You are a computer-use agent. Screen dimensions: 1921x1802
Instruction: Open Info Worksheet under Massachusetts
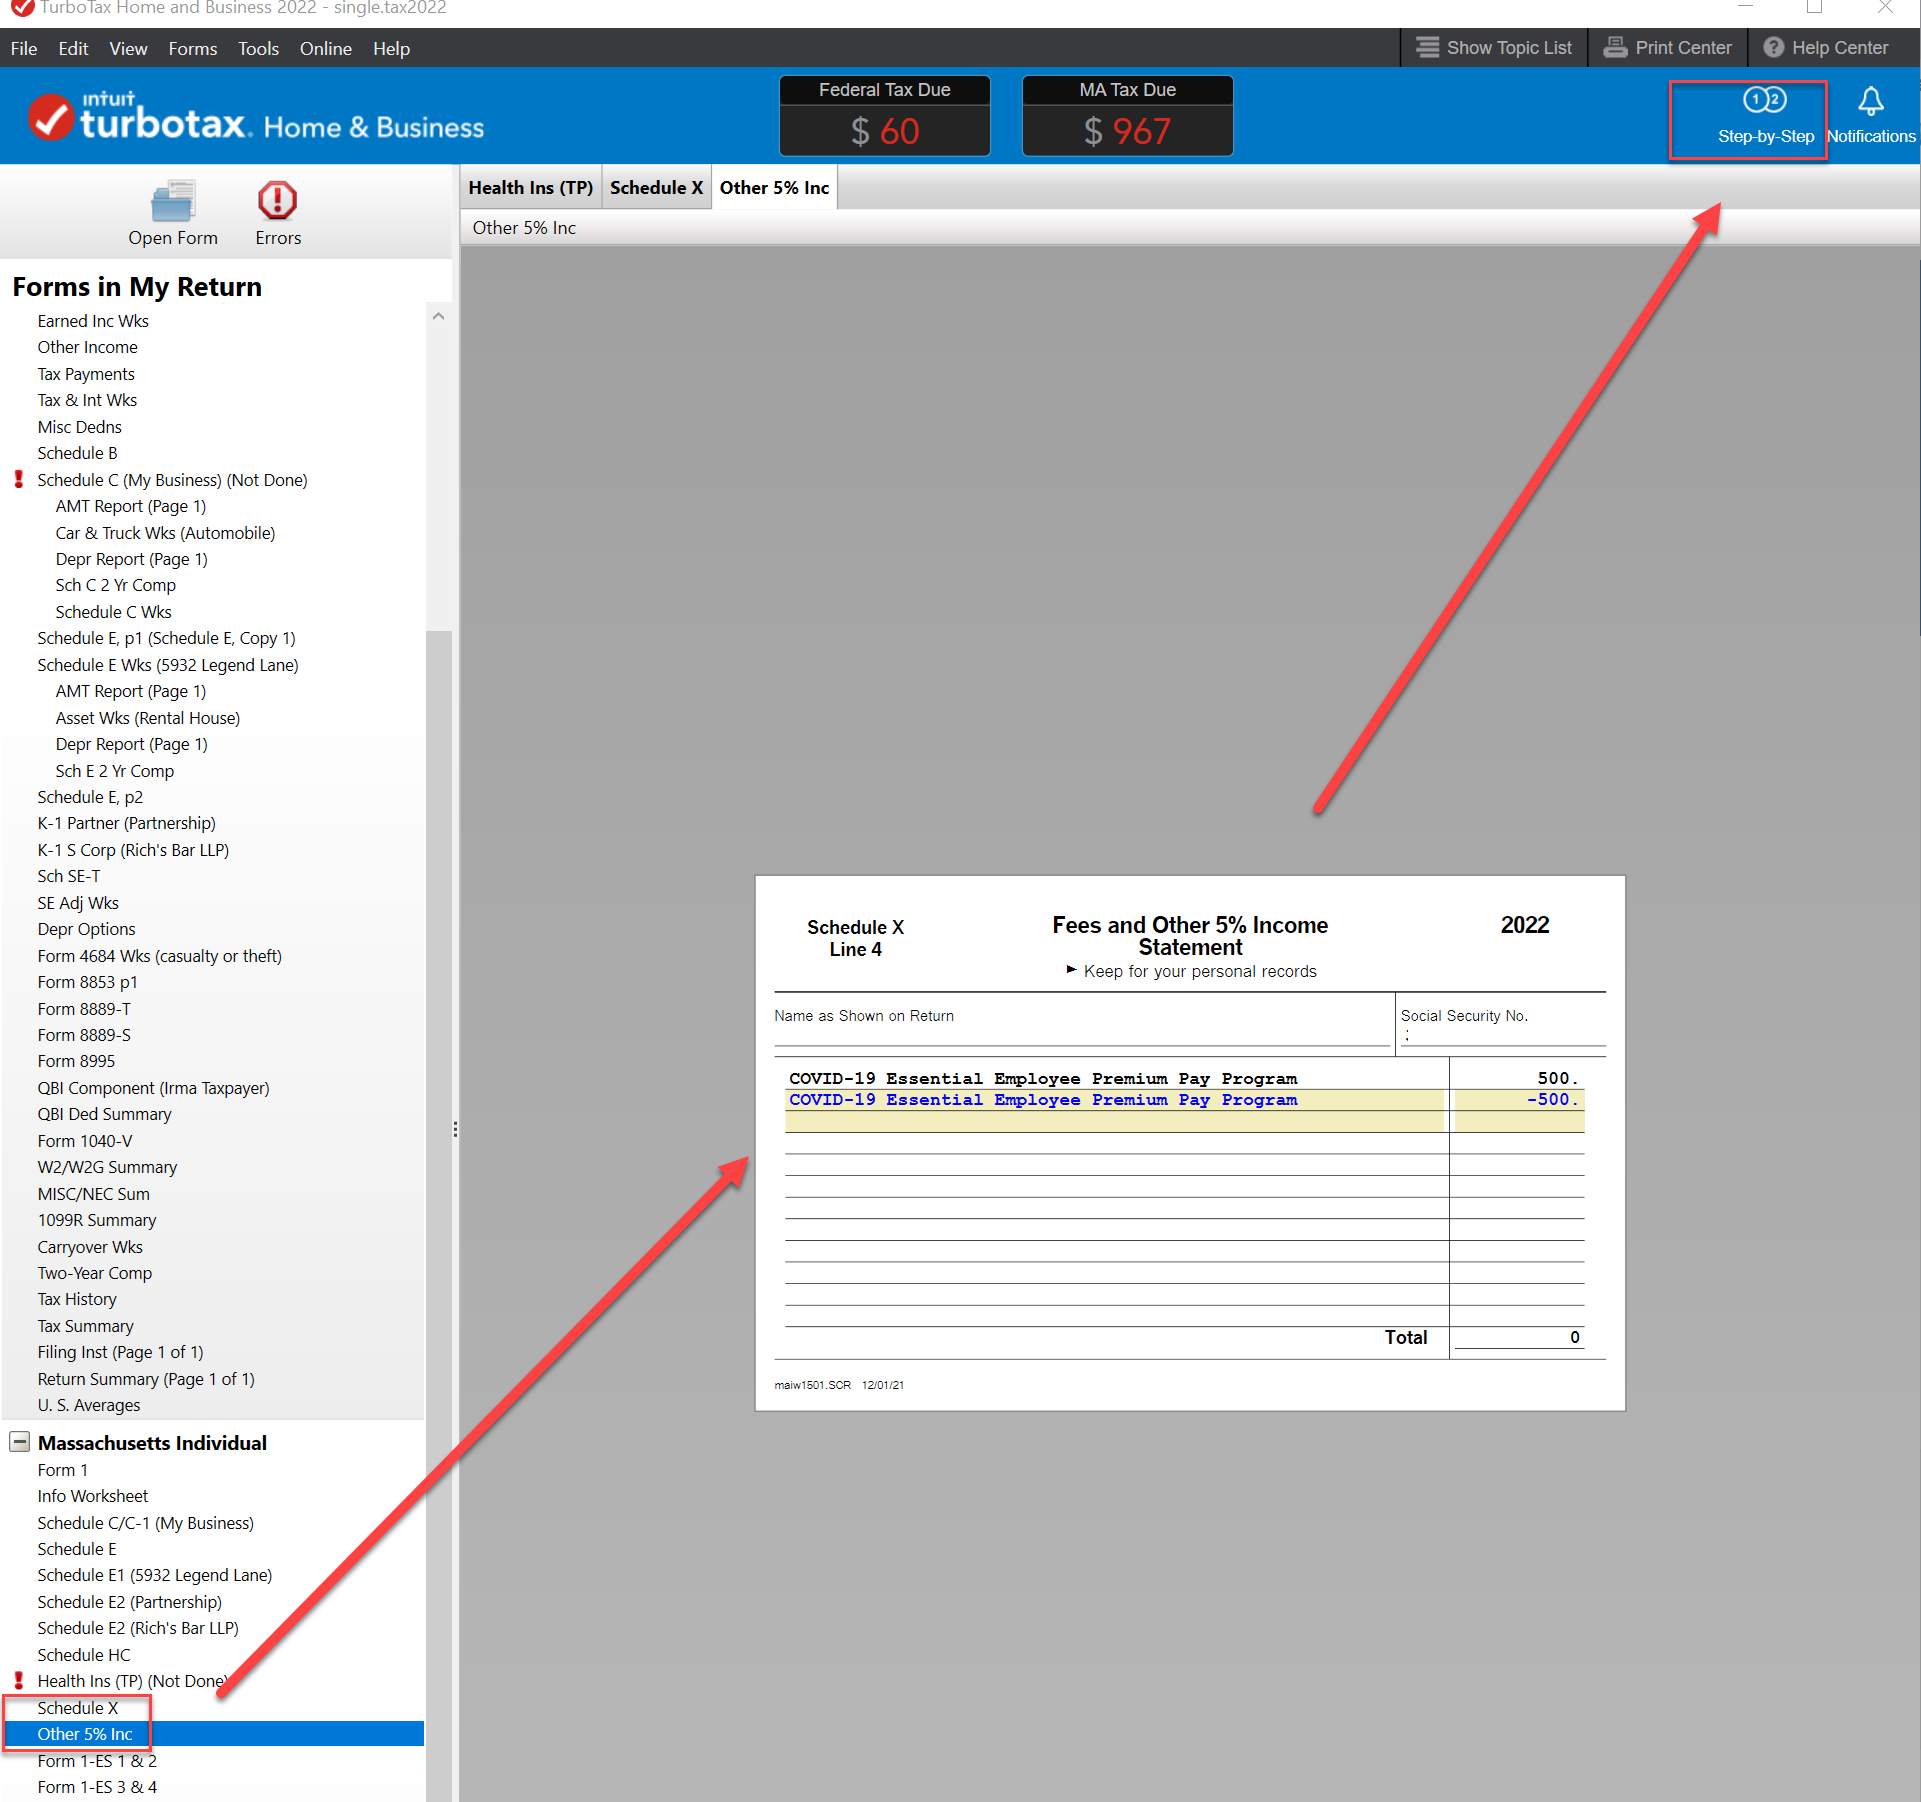(x=92, y=1496)
